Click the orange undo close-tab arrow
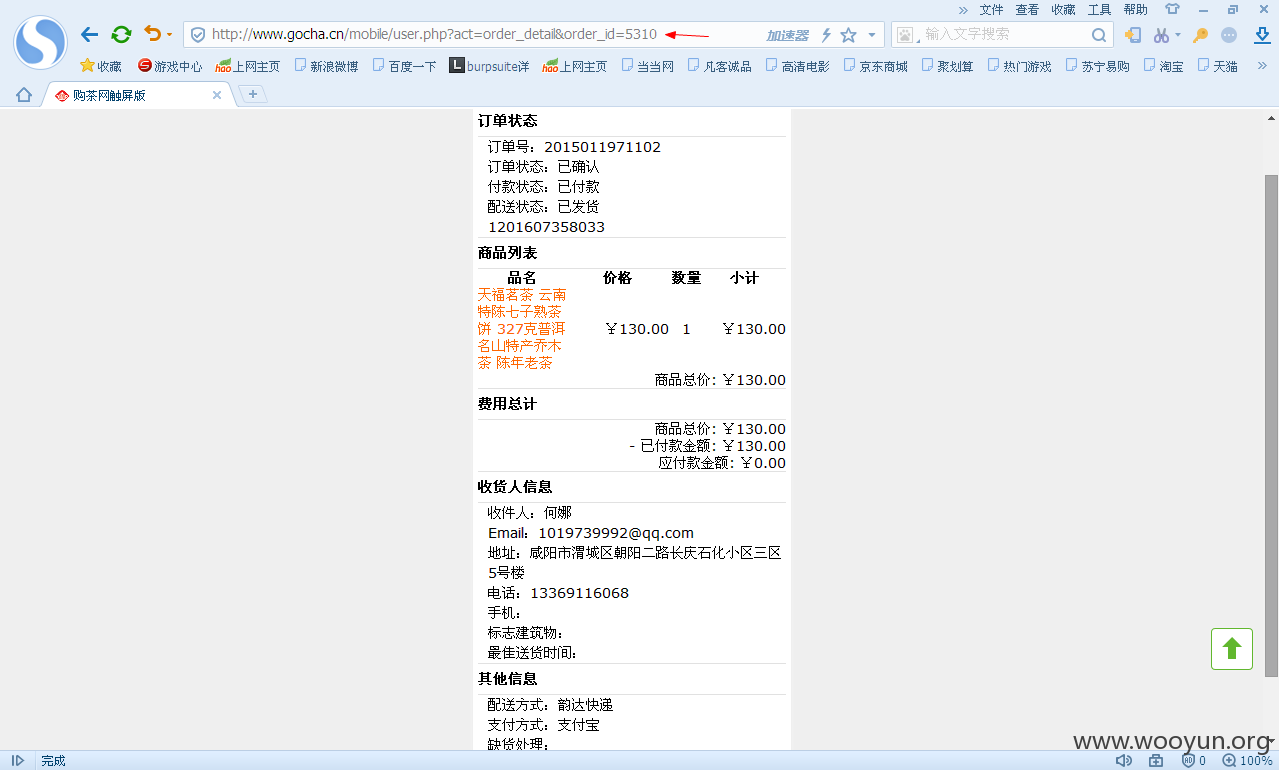Viewport: 1279px width, 770px height. tap(152, 34)
